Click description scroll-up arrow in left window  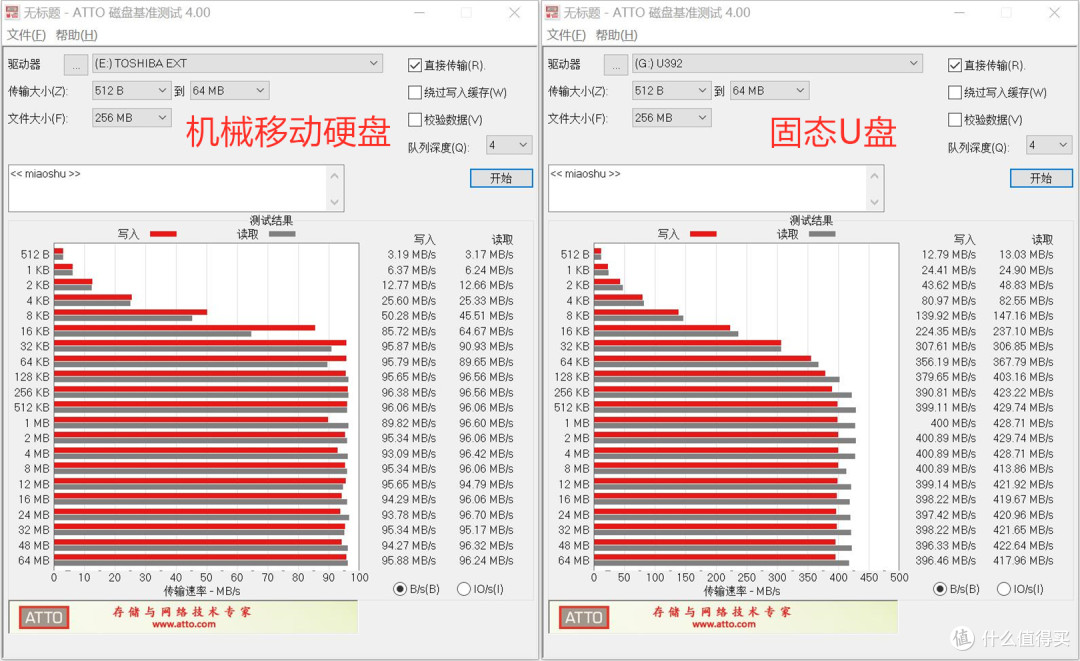pos(335,175)
